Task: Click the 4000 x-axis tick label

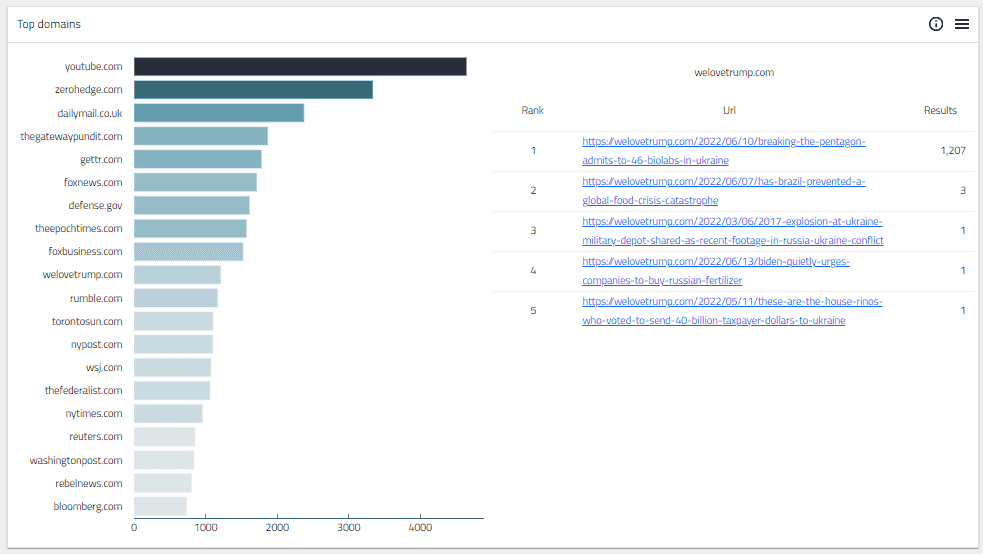Action: click(420, 528)
